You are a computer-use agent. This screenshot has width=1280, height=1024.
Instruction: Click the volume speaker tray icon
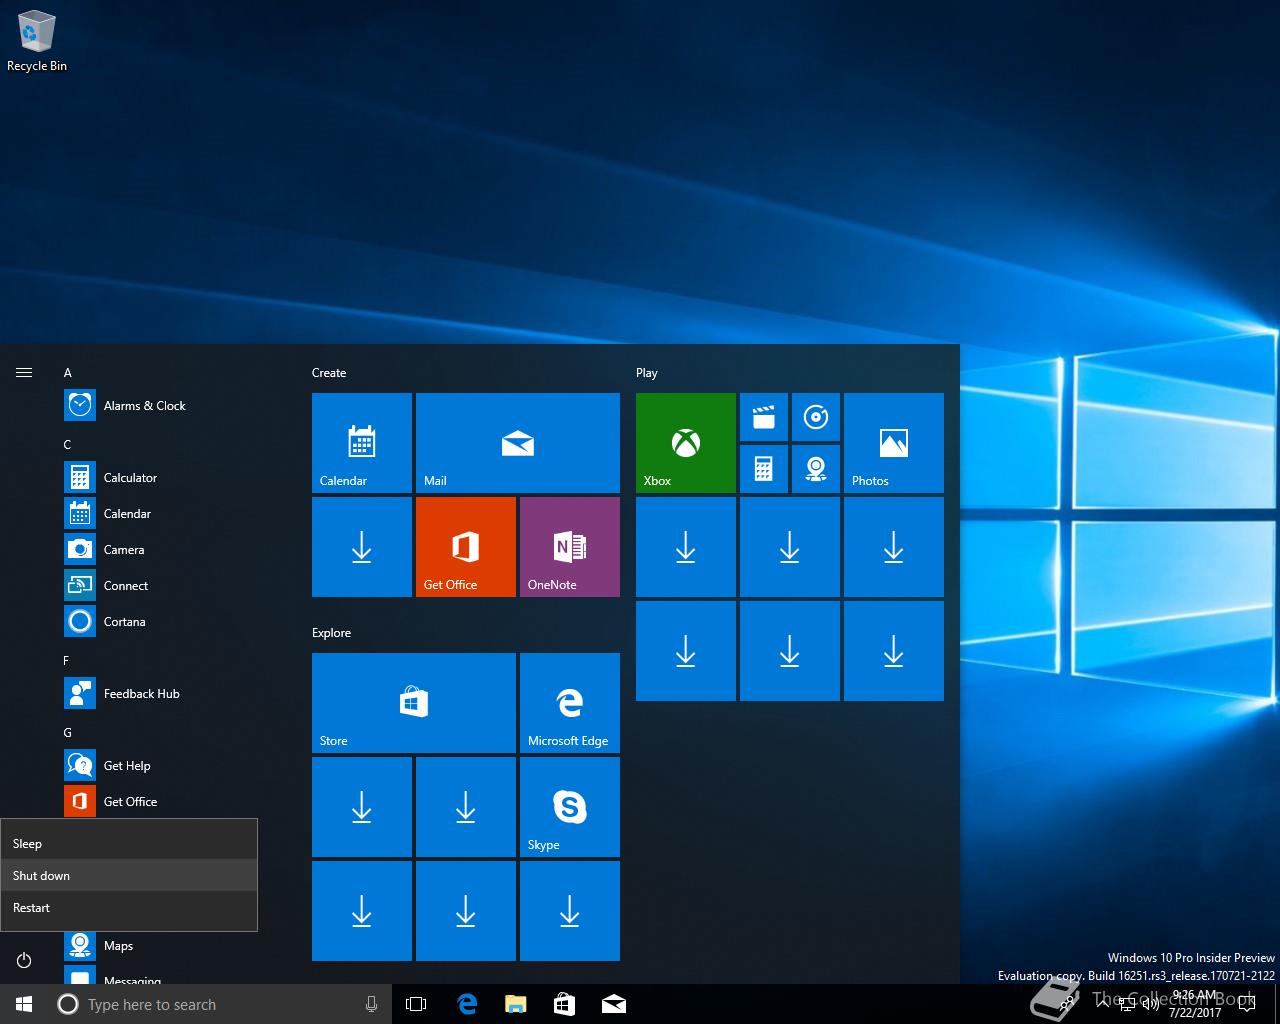tap(1150, 1004)
